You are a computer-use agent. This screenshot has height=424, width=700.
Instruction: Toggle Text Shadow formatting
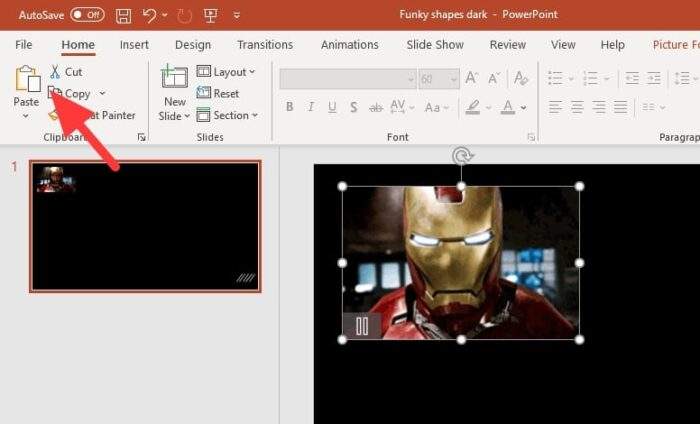[x=354, y=107]
